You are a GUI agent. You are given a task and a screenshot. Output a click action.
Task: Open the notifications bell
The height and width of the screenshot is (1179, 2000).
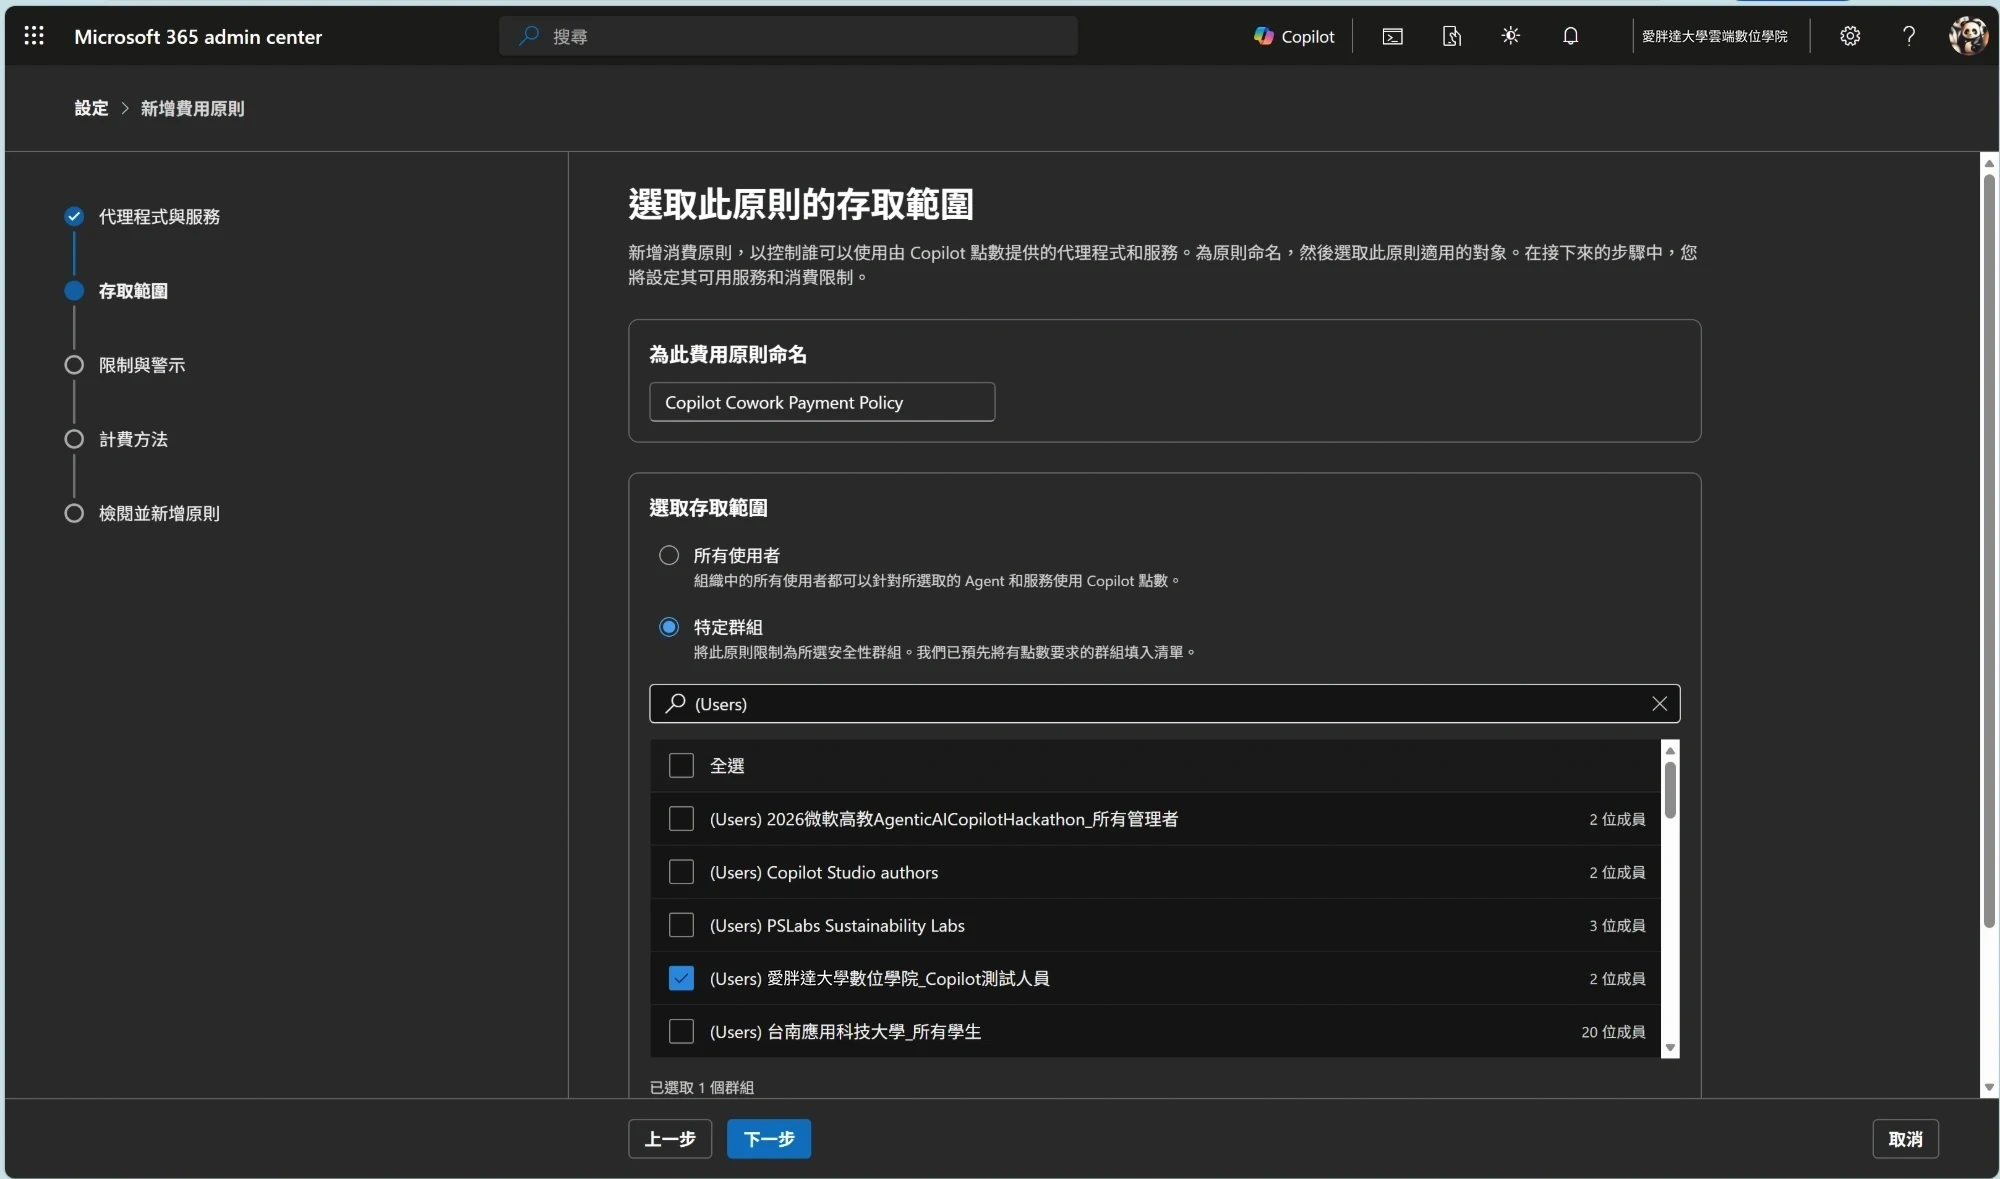(1570, 36)
